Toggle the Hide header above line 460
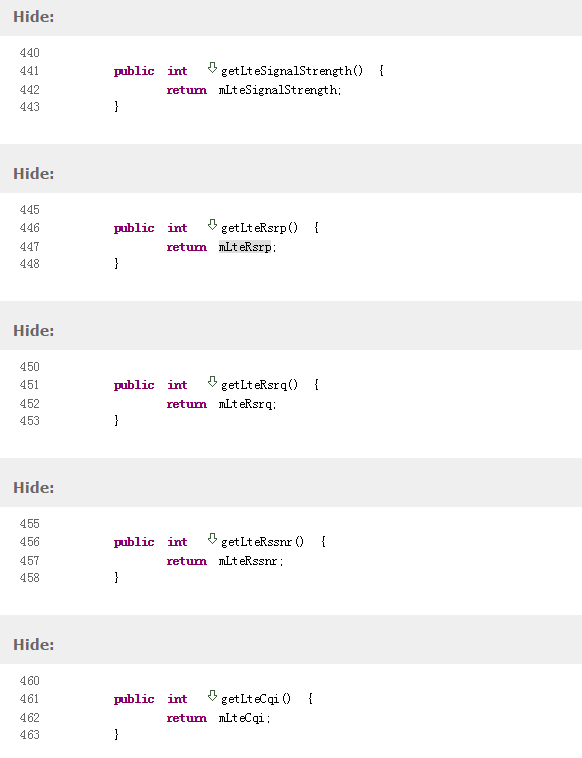Image resolution: width=582 pixels, height=758 pixels. pos(34,645)
